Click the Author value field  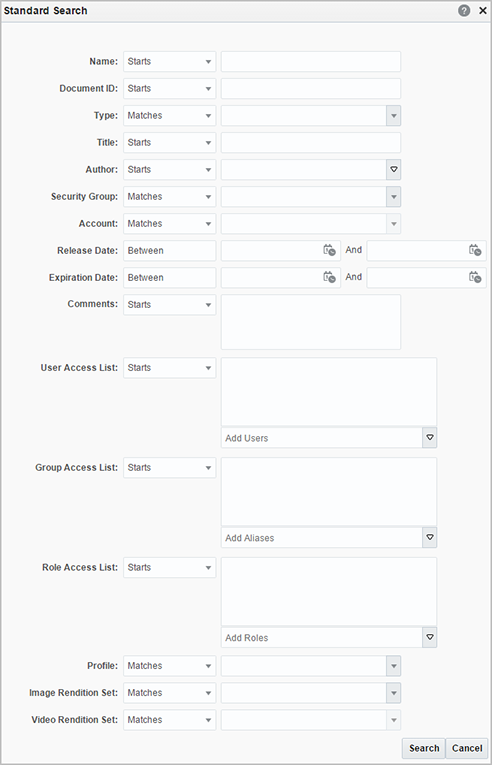tap(304, 169)
